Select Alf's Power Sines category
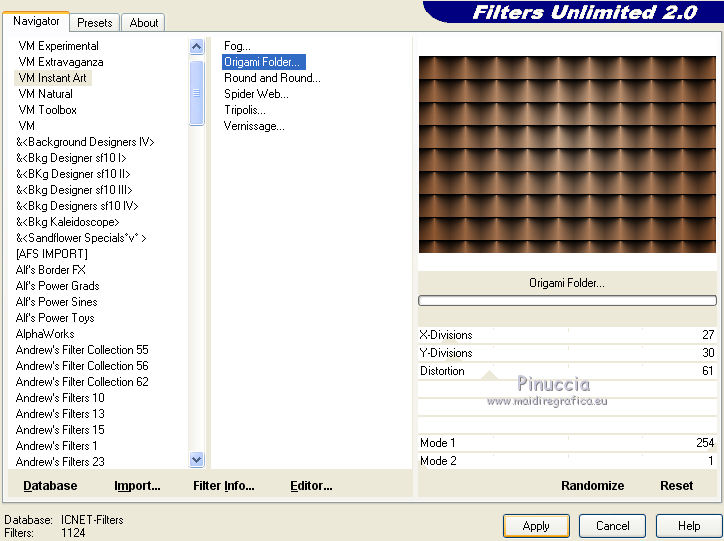Screen dimensions: 724x541 57,302
